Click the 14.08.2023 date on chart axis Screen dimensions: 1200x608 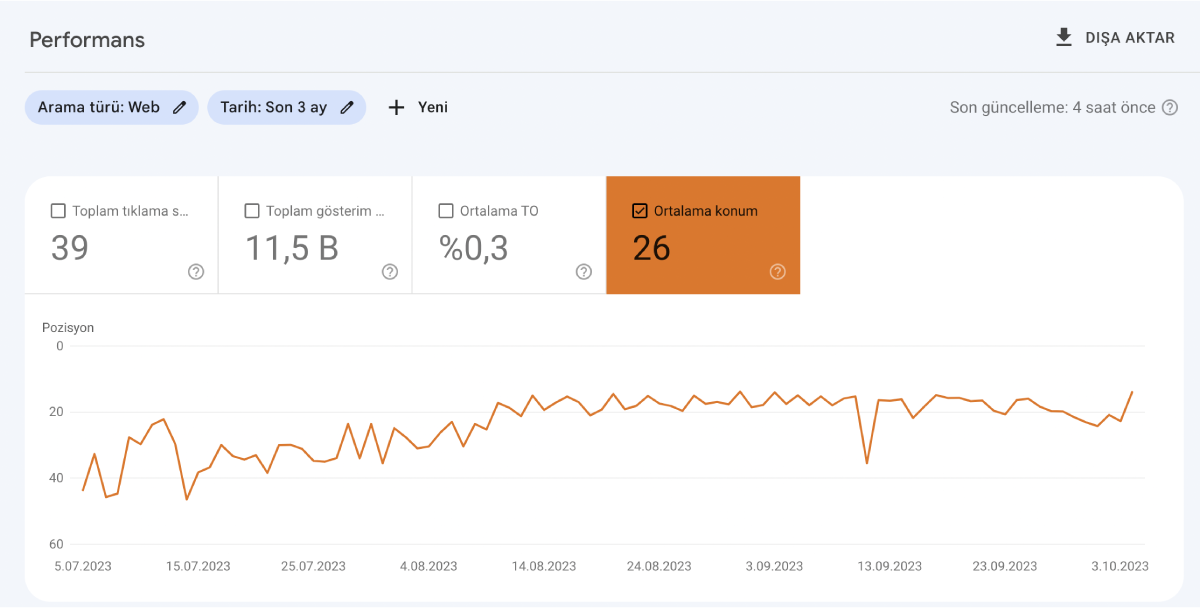click(x=544, y=566)
